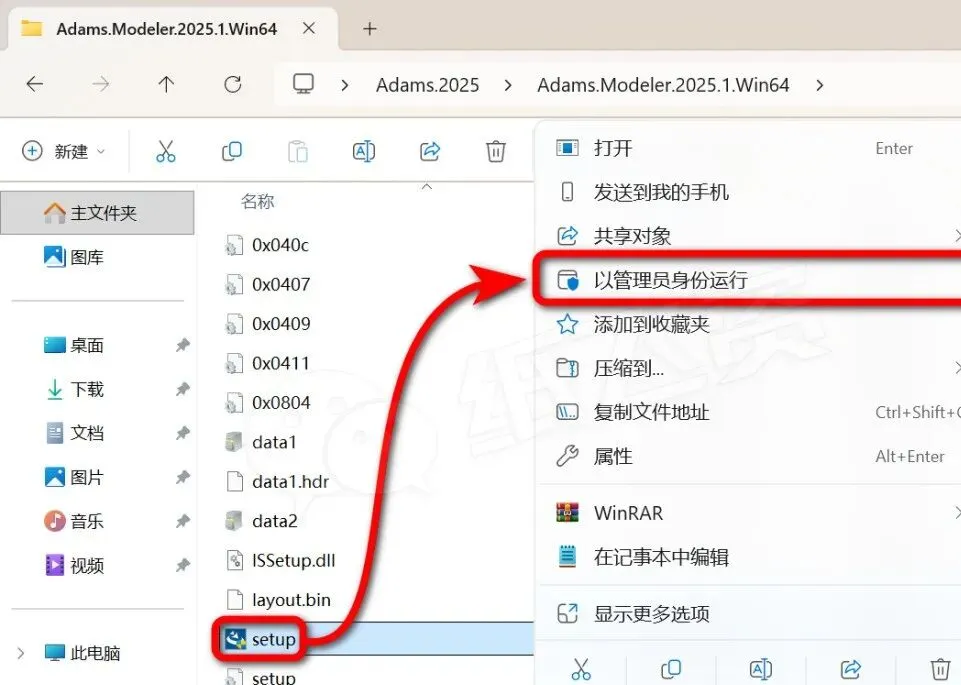Select 以管理员身份运行 option
The image size is (961, 685).
coord(748,280)
